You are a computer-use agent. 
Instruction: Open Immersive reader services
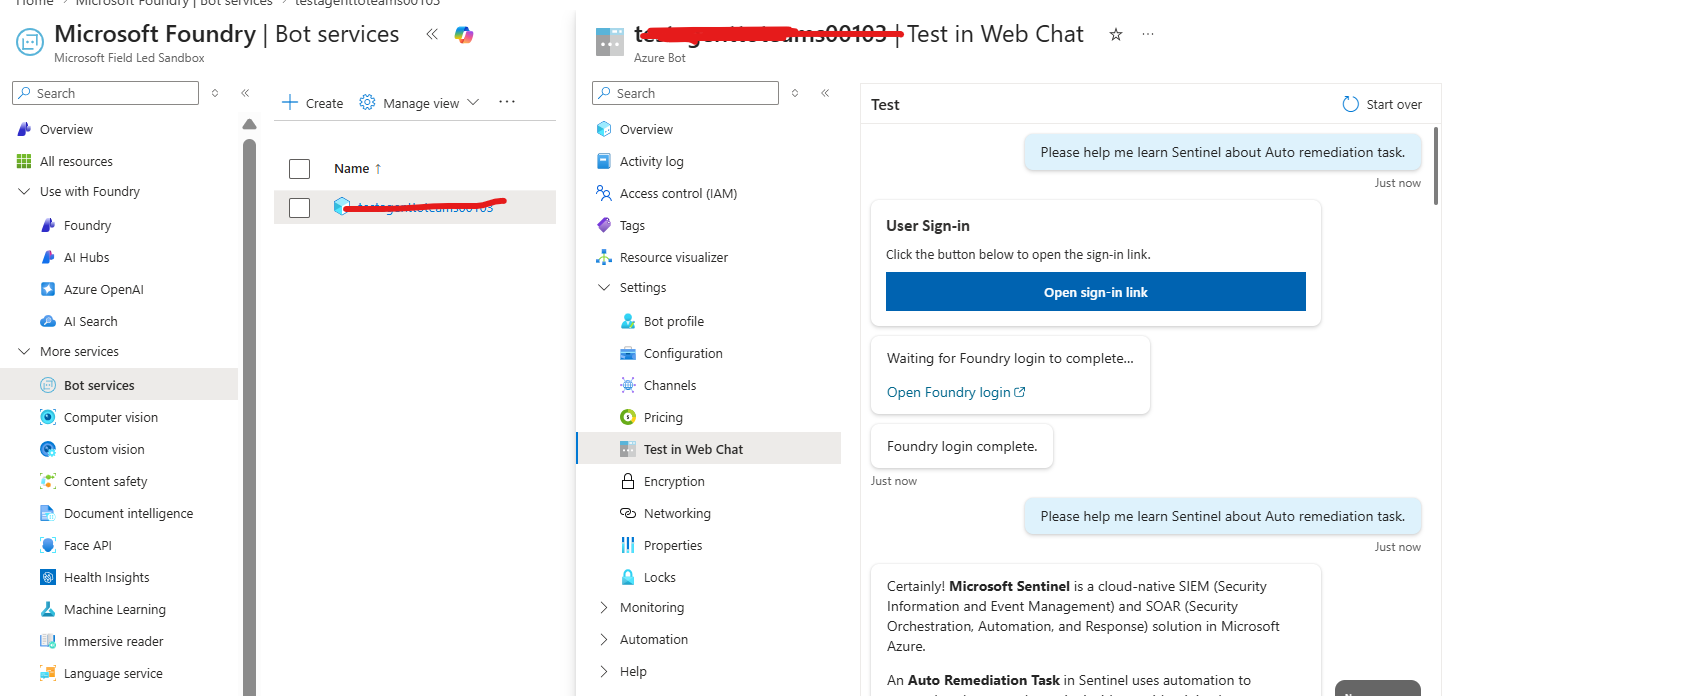pos(113,641)
